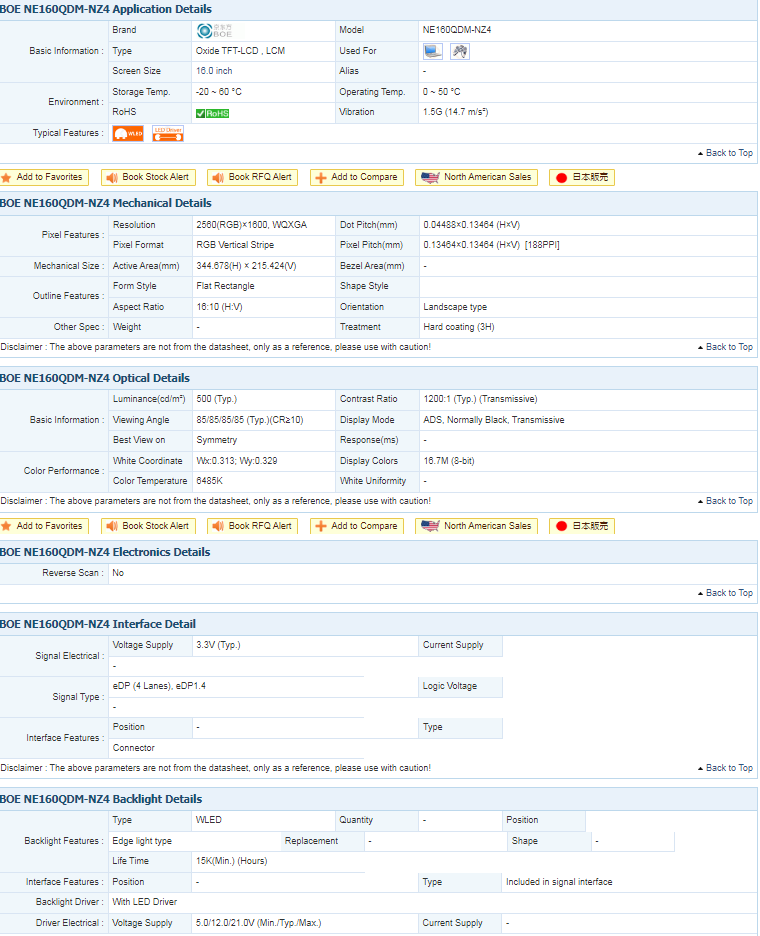Click the Mechanical Details section heading
Image resolution: width=760 pixels, height=936 pixels.
tap(106, 204)
